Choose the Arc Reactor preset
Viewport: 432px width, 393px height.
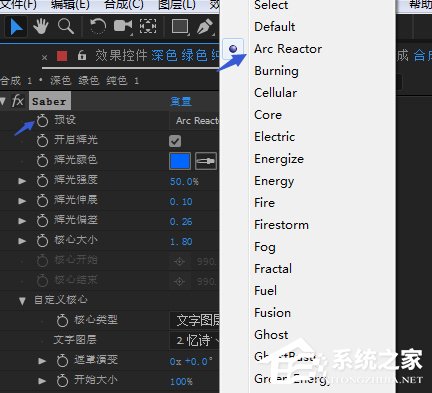pos(288,49)
